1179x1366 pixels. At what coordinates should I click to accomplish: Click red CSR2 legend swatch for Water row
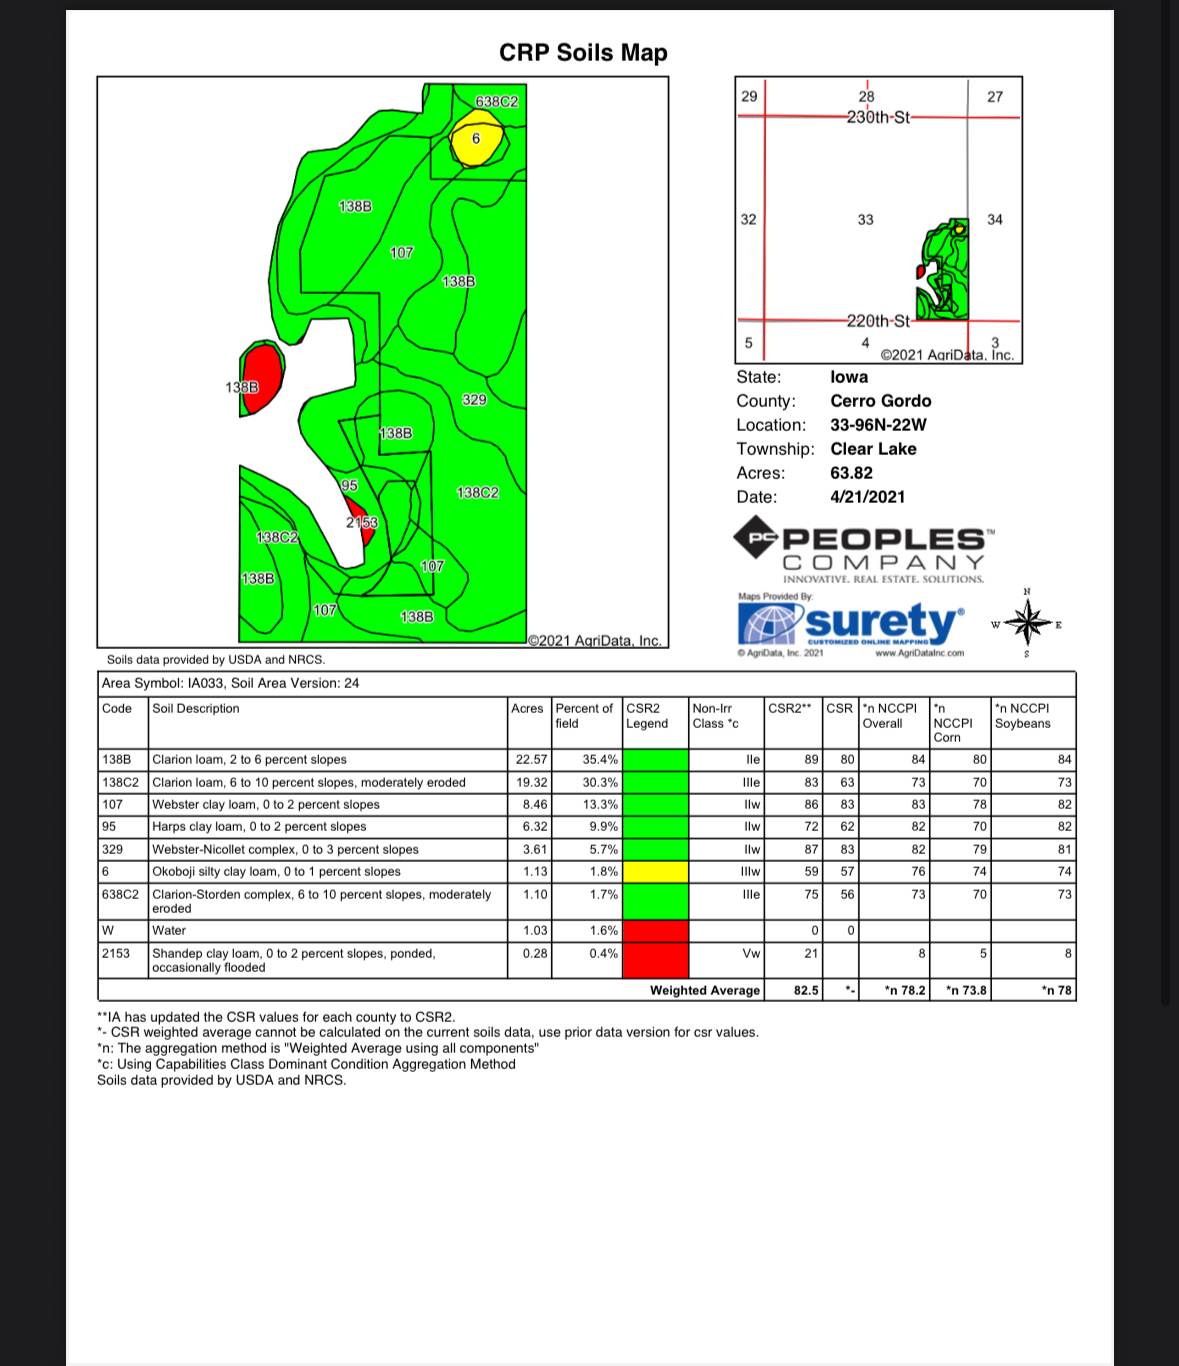(655, 931)
